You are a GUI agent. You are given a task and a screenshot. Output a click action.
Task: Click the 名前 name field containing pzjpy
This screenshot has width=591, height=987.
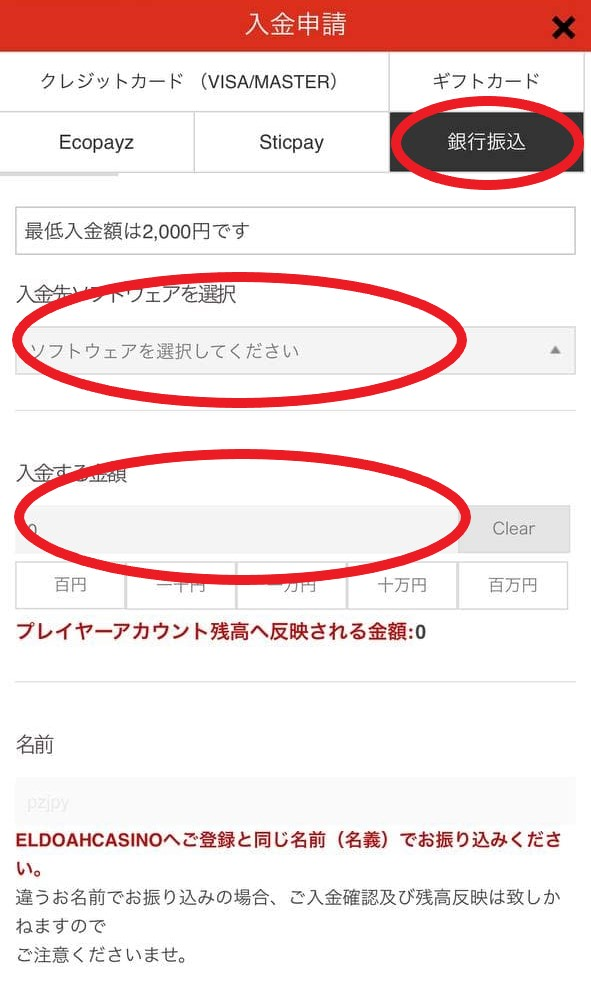click(x=295, y=801)
